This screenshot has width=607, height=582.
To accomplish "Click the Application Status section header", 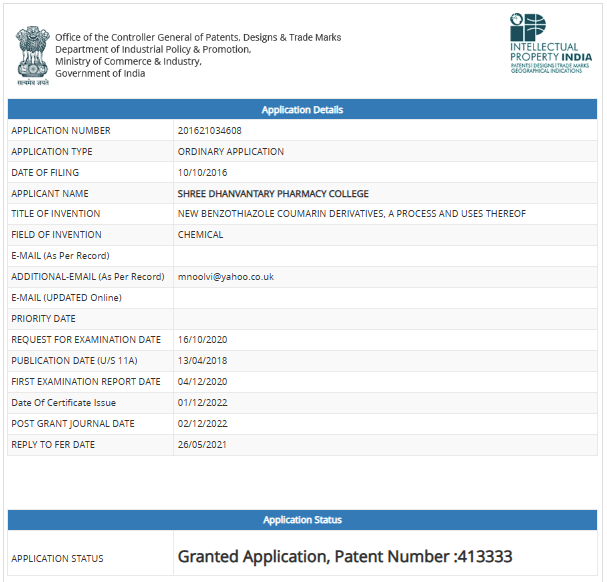I will (302, 520).
